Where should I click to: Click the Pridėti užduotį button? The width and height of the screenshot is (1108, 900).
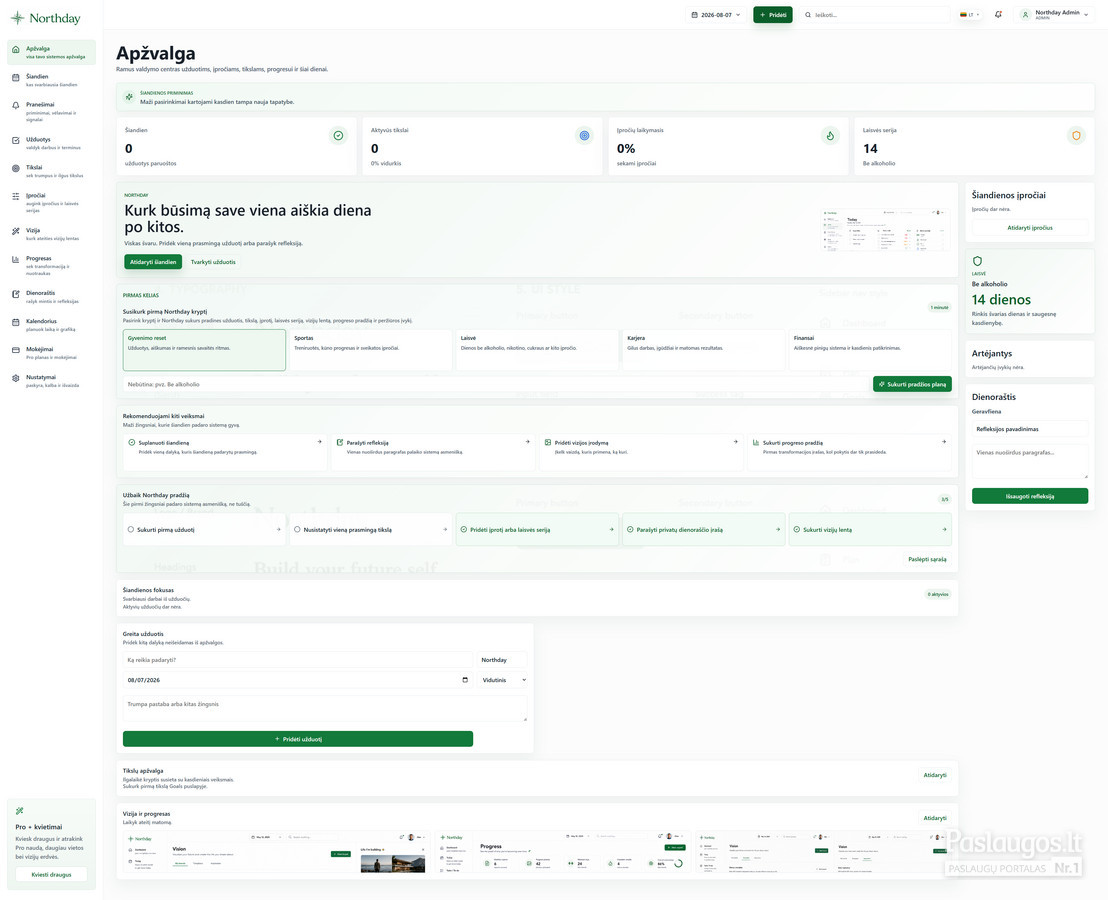pos(297,739)
